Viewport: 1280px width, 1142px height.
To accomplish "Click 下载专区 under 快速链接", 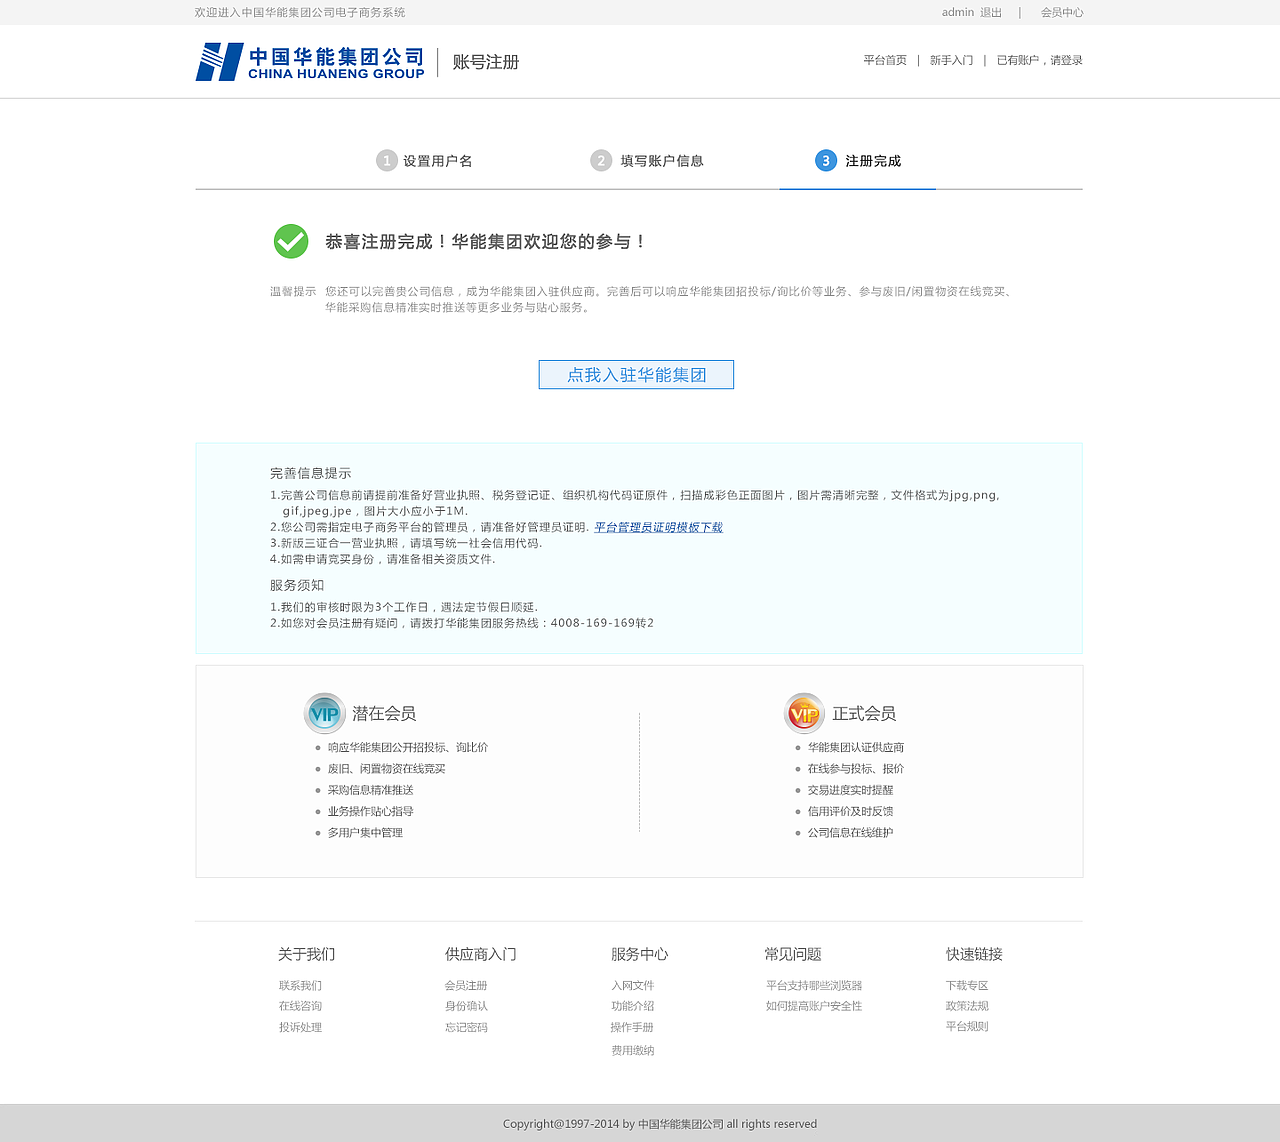I will click(x=965, y=985).
